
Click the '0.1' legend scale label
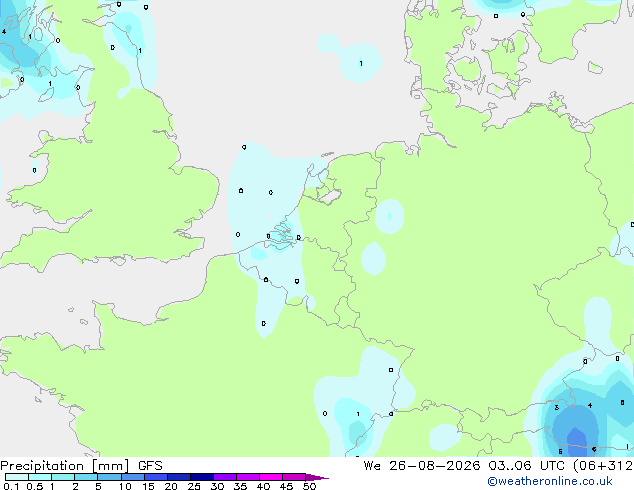pos(11,486)
